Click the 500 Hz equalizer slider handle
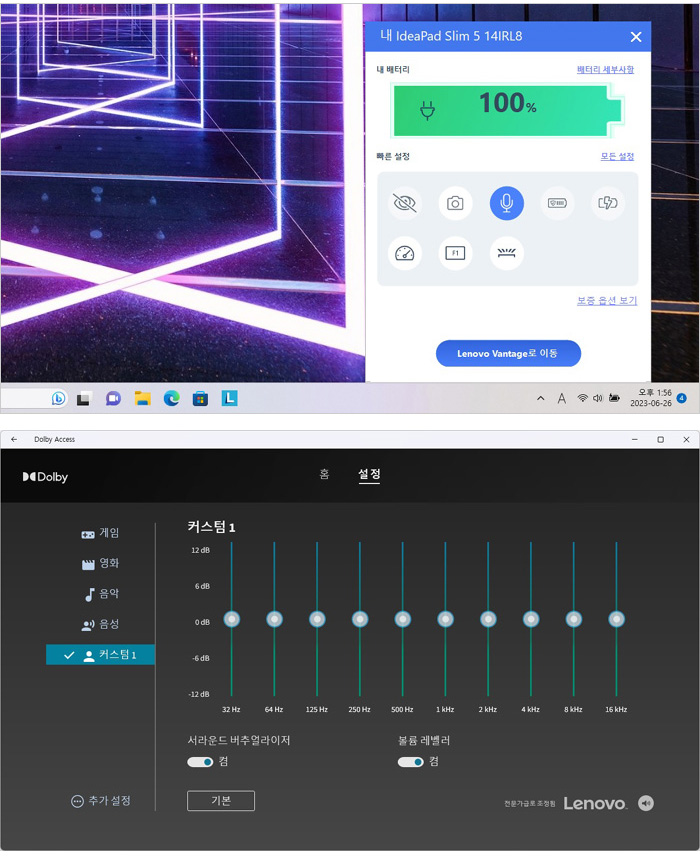The height and width of the screenshot is (856, 700). [403, 619]
